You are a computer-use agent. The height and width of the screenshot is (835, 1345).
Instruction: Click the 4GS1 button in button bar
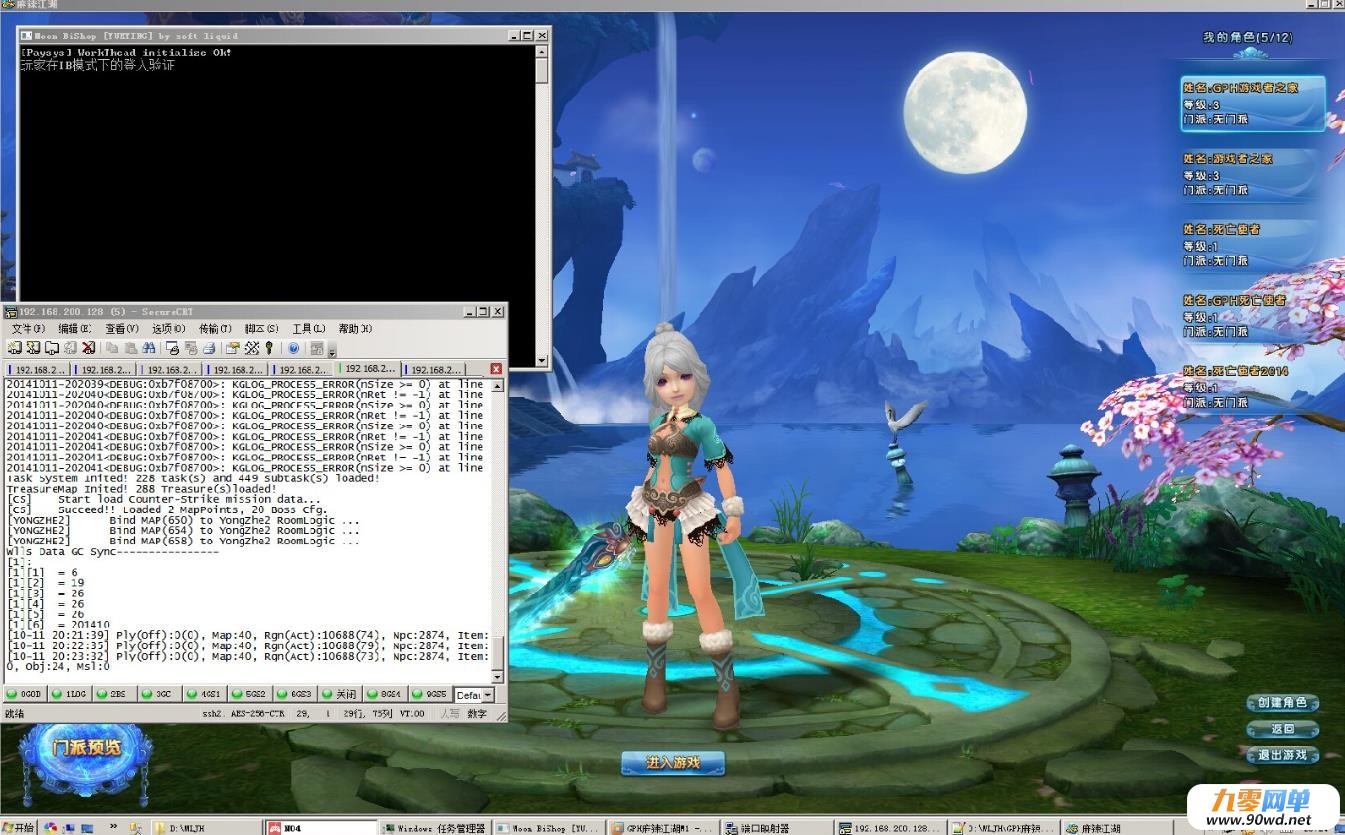205,694
